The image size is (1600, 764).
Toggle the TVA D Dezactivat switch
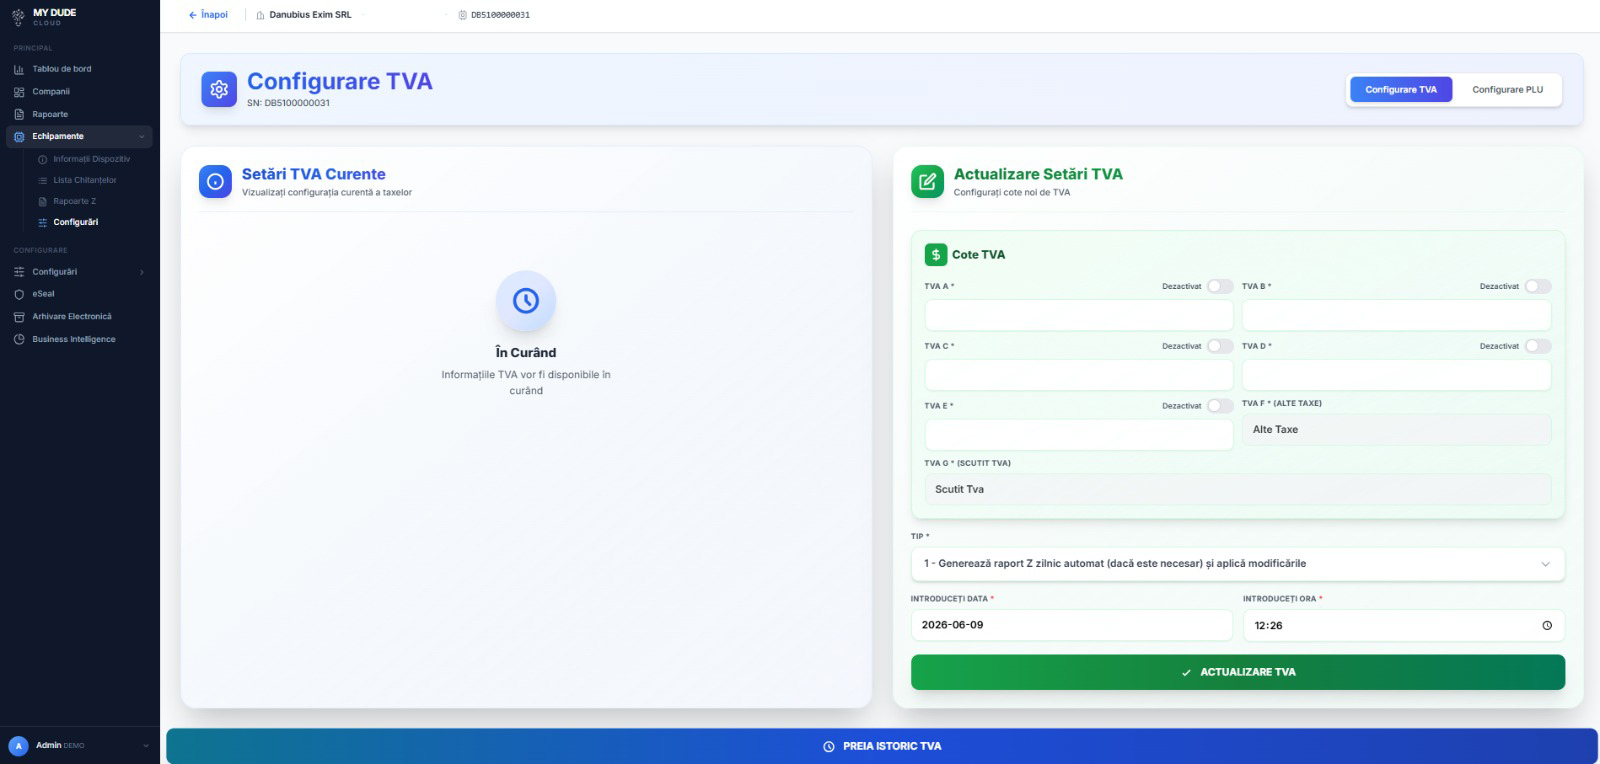1538,346
